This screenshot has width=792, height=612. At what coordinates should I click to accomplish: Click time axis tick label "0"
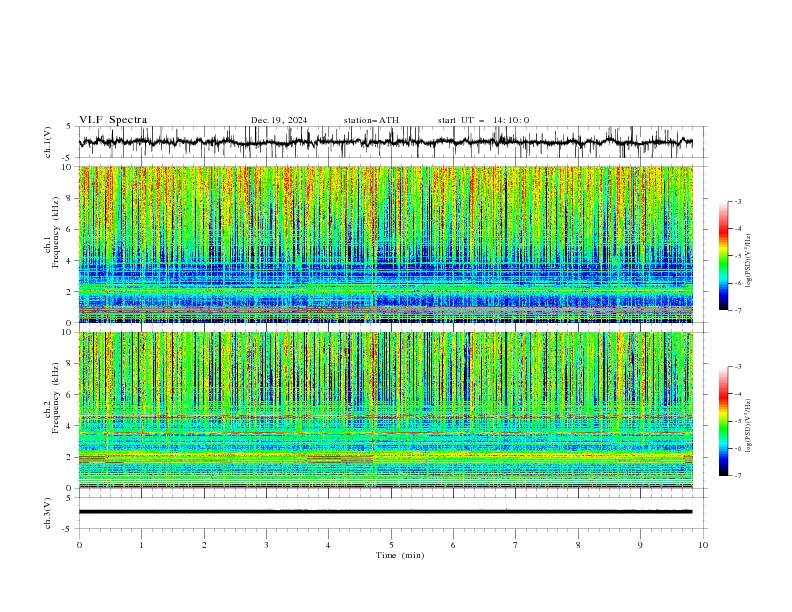click(79, 545)
